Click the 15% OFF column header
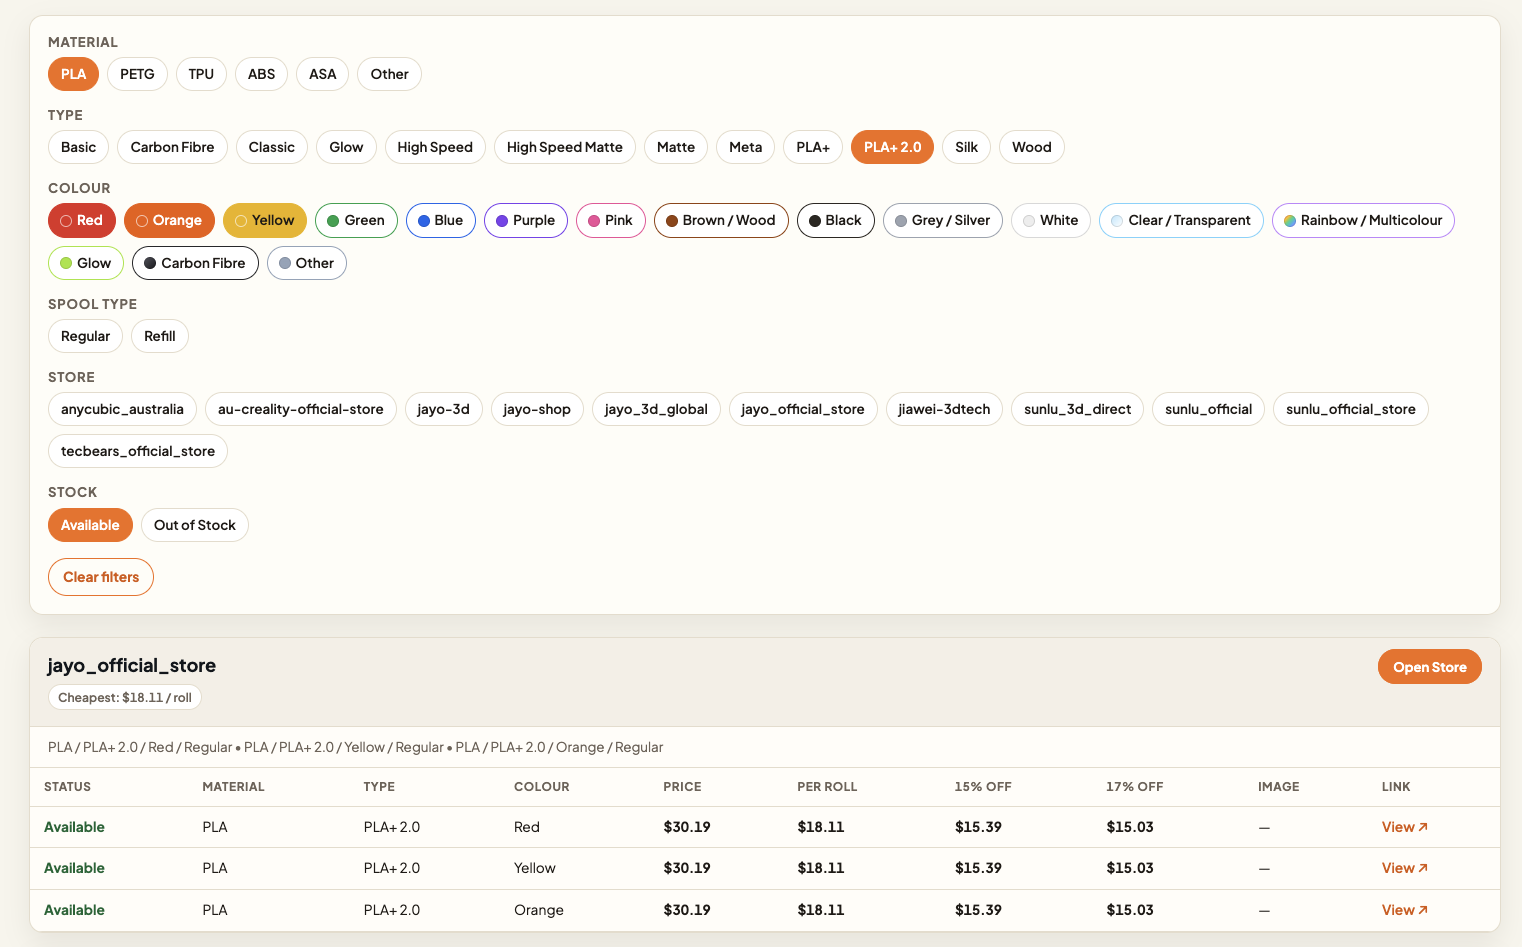 coord(983,787)
